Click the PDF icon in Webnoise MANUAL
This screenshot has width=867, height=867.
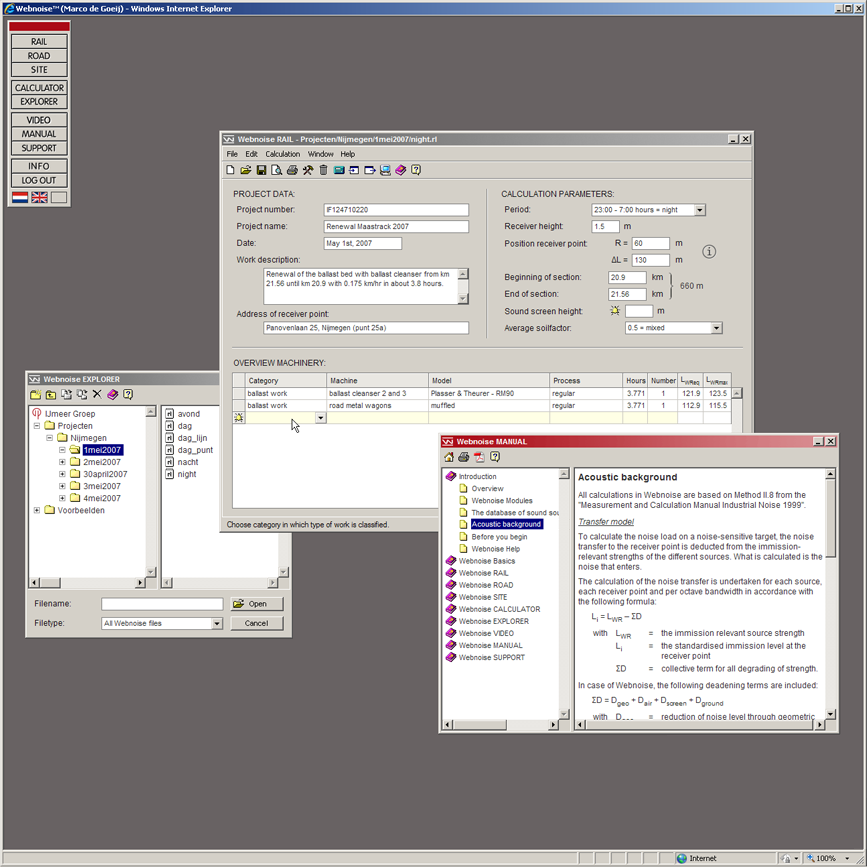pyautogui.click(x=479, y=457)
